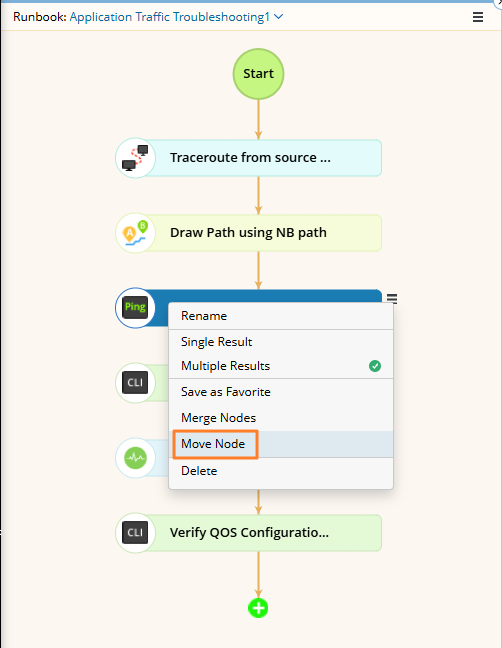This screenshot has width=502, height=648.
Task: Select the Ping node icon
Action: coord(135,307)
